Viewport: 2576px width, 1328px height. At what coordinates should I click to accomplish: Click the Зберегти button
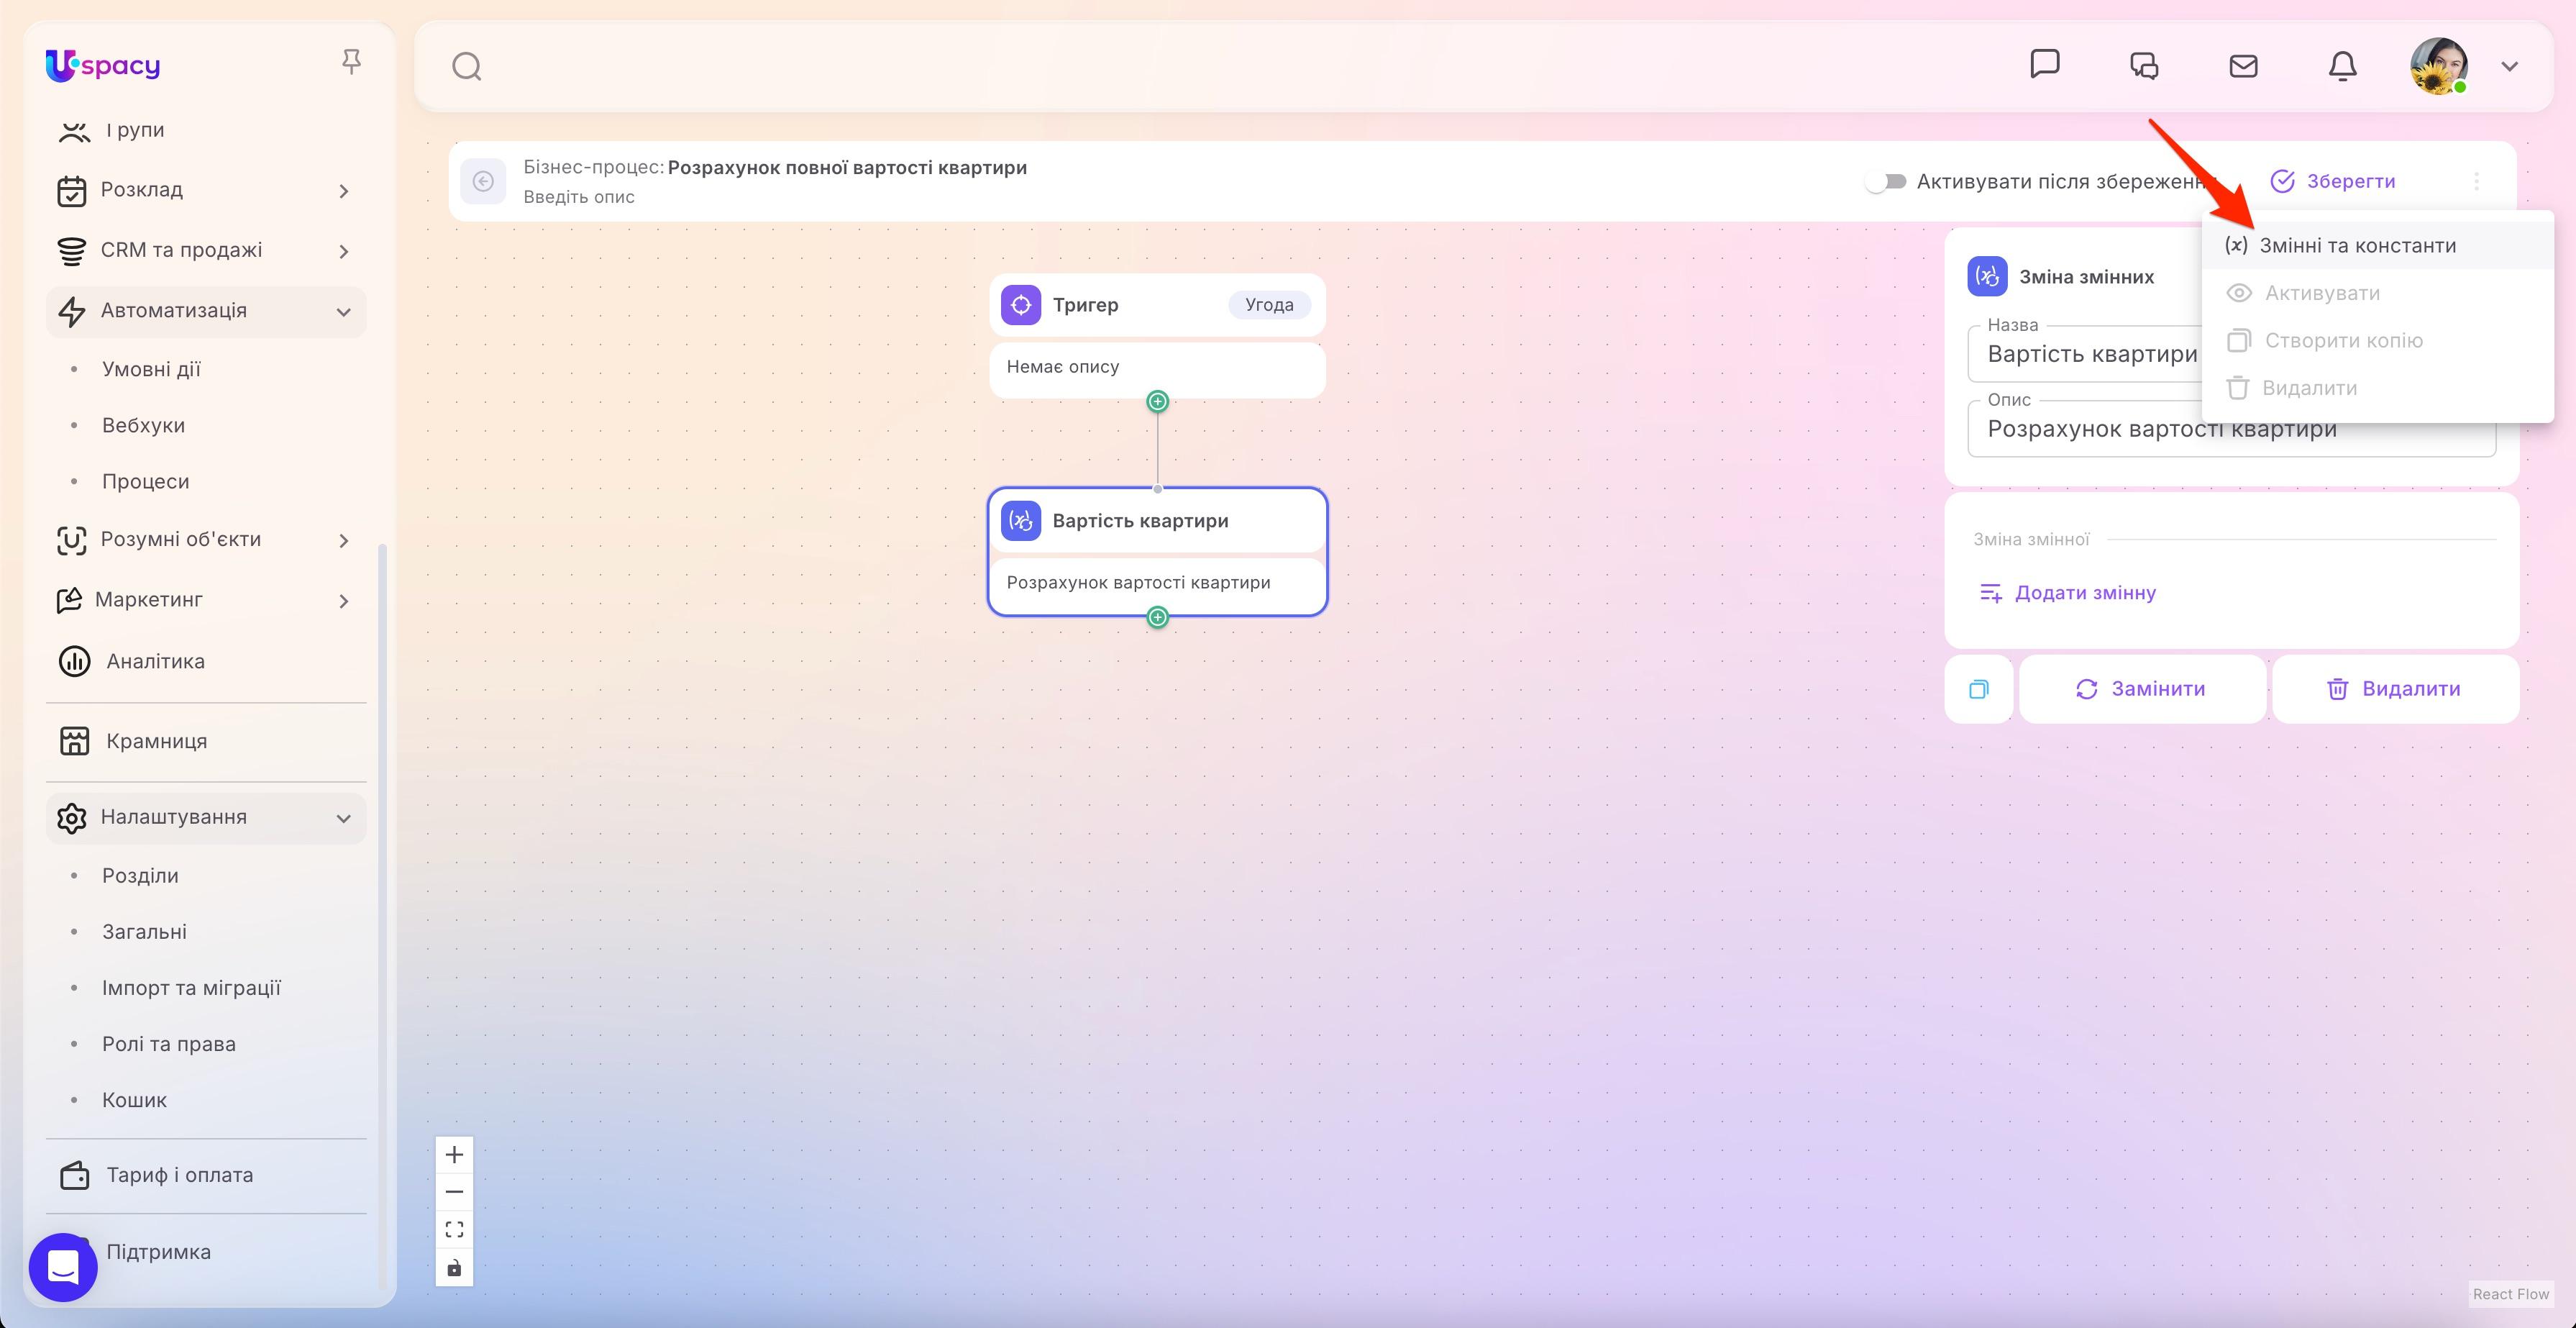(2333, 181)
